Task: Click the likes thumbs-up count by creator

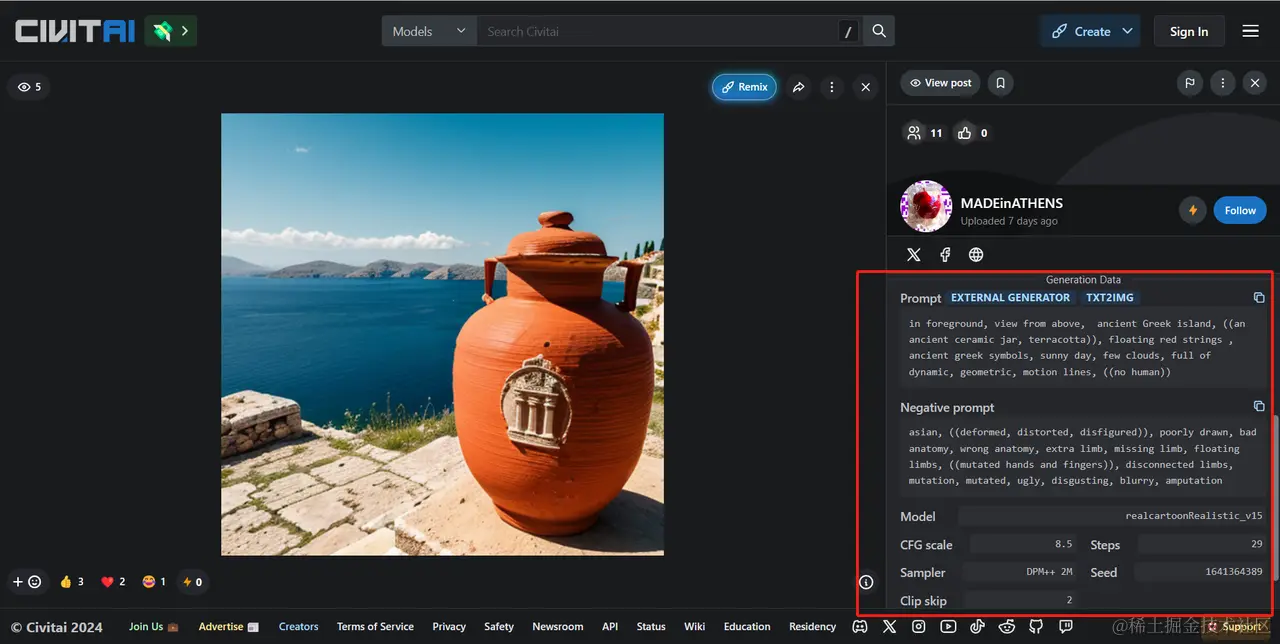Action: (x=972, y=132)
